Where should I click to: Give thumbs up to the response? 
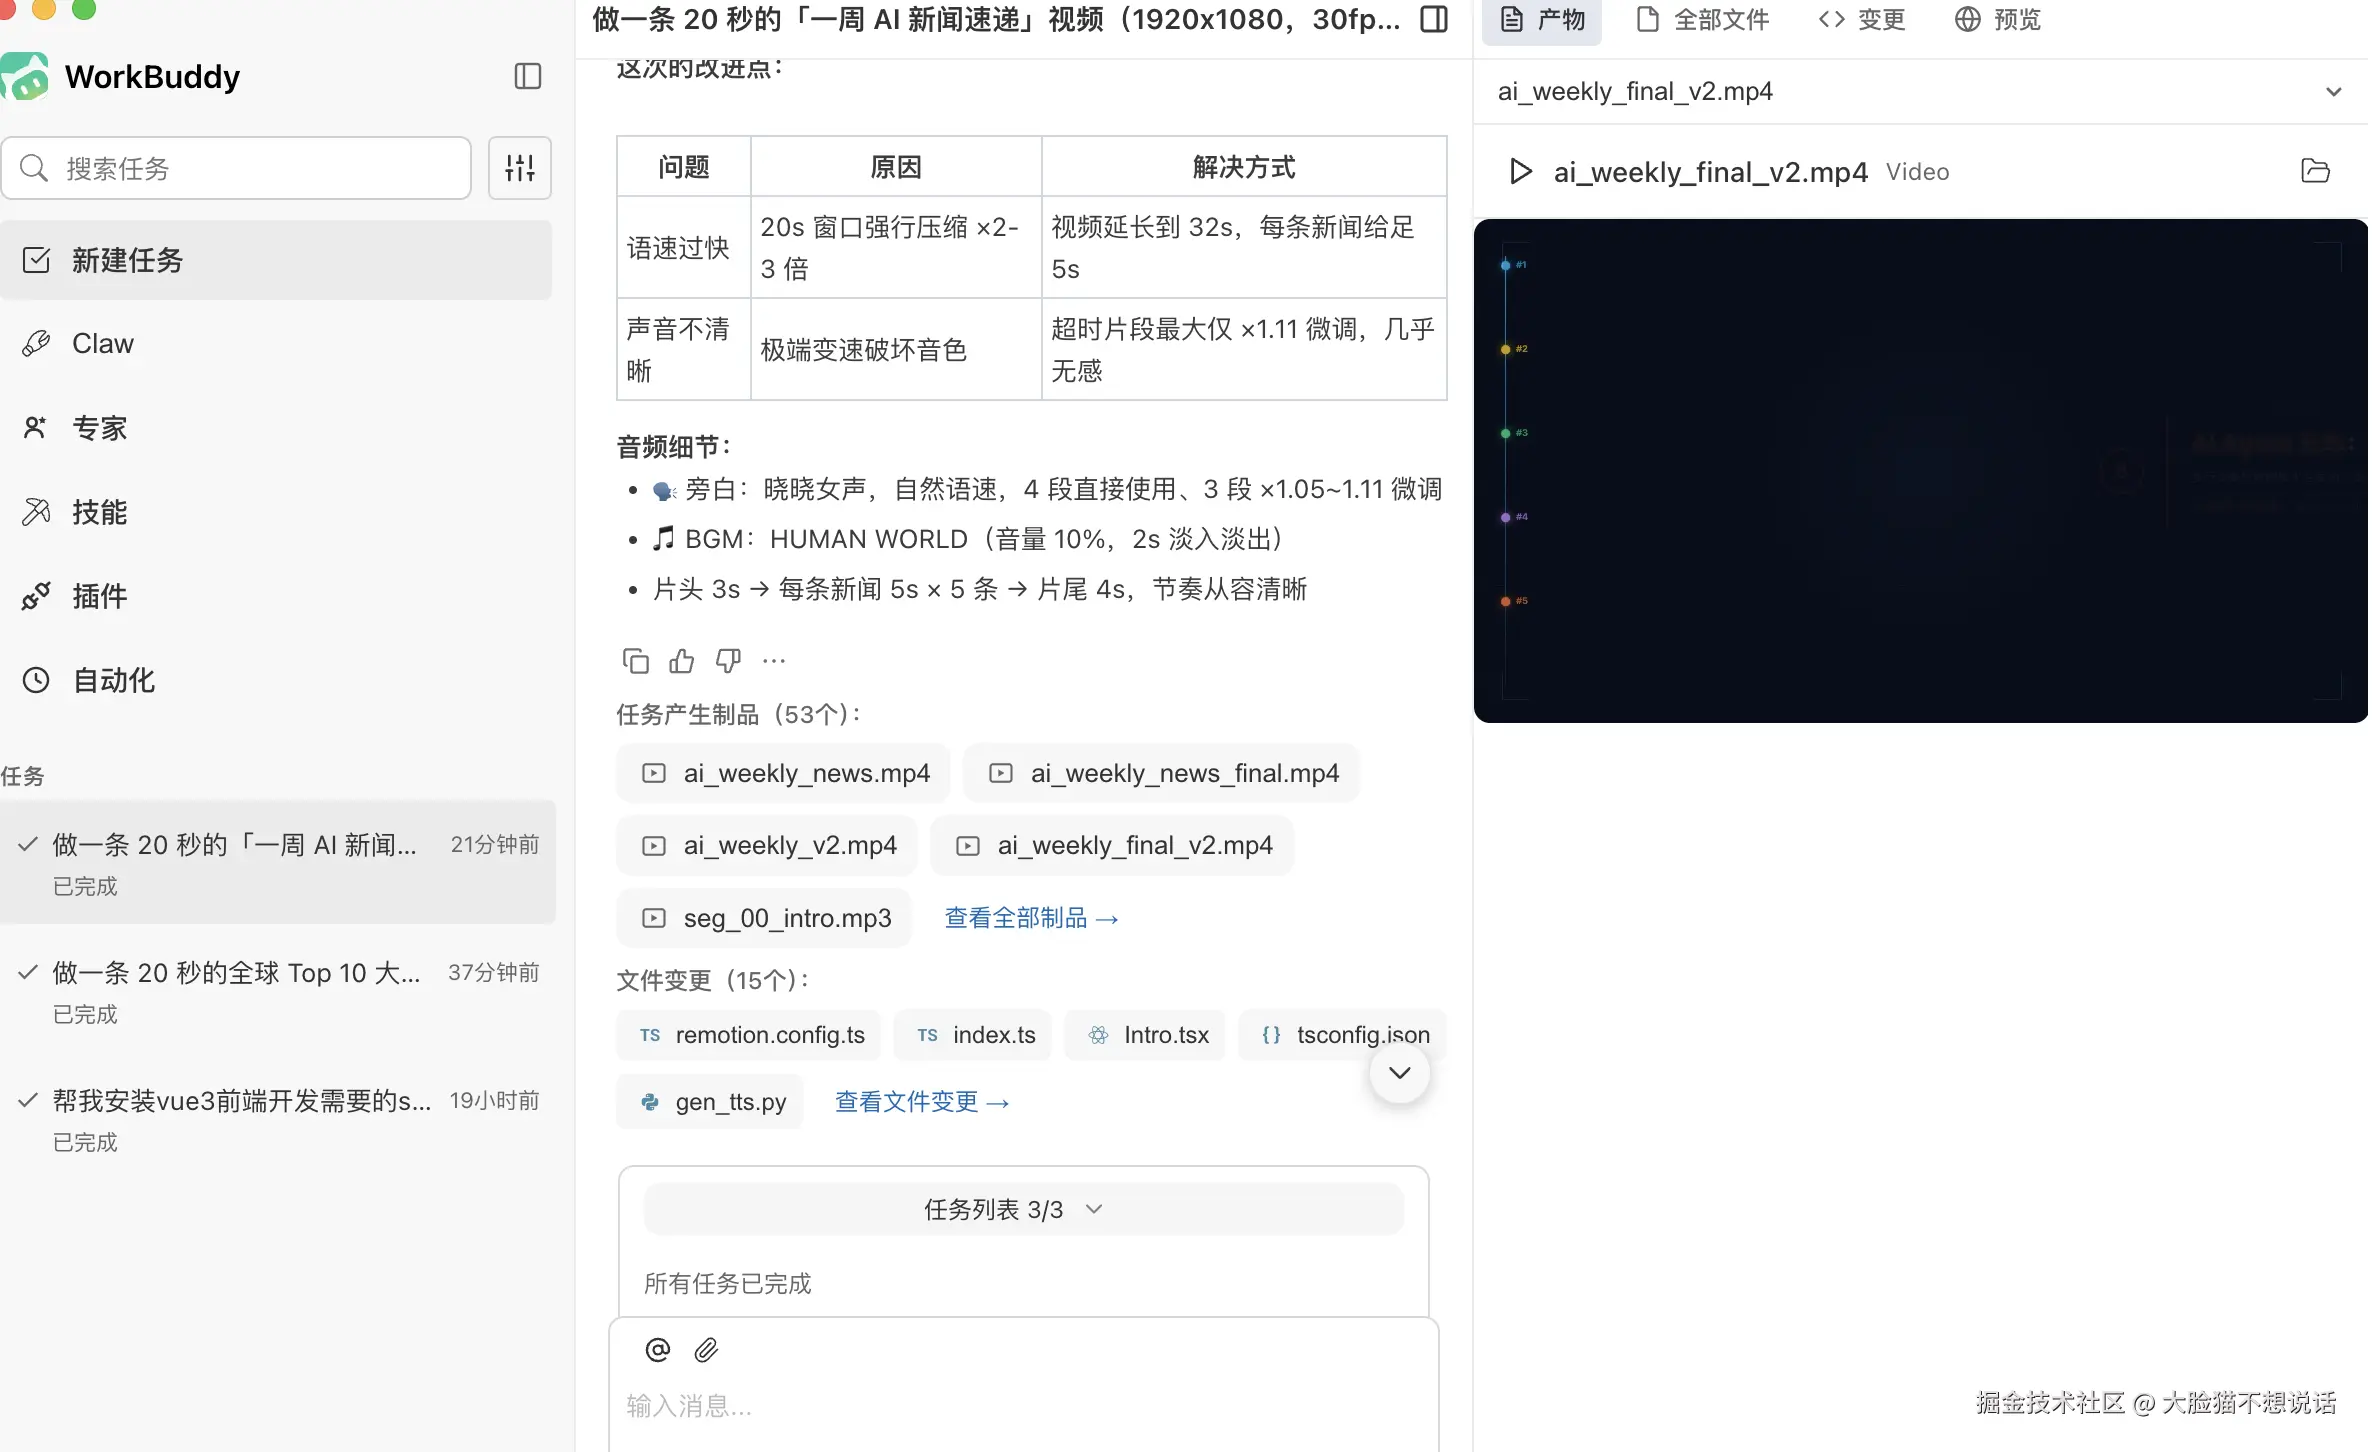coord(680,660)
